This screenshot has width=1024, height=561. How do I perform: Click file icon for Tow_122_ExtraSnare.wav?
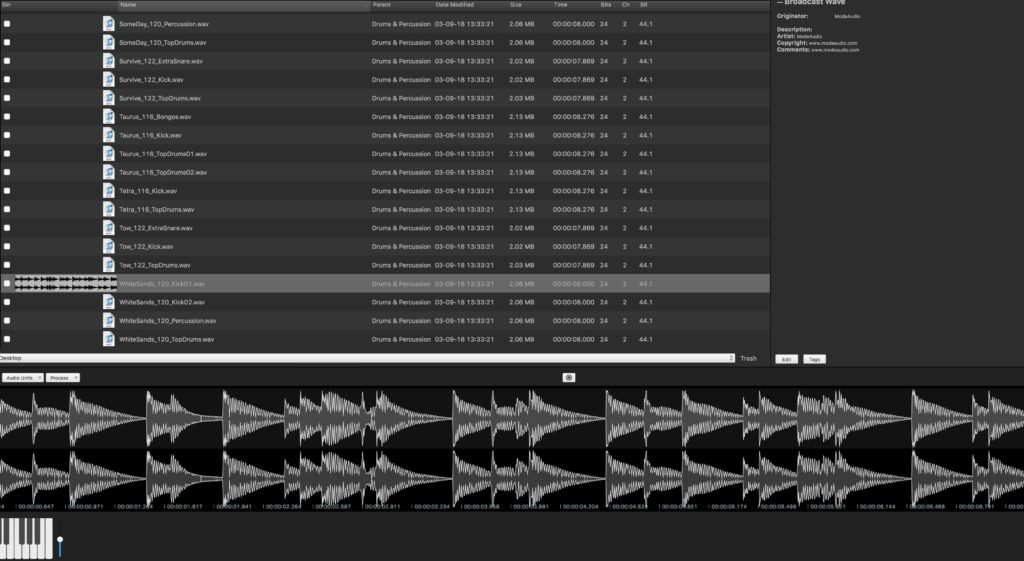point(108,228)
